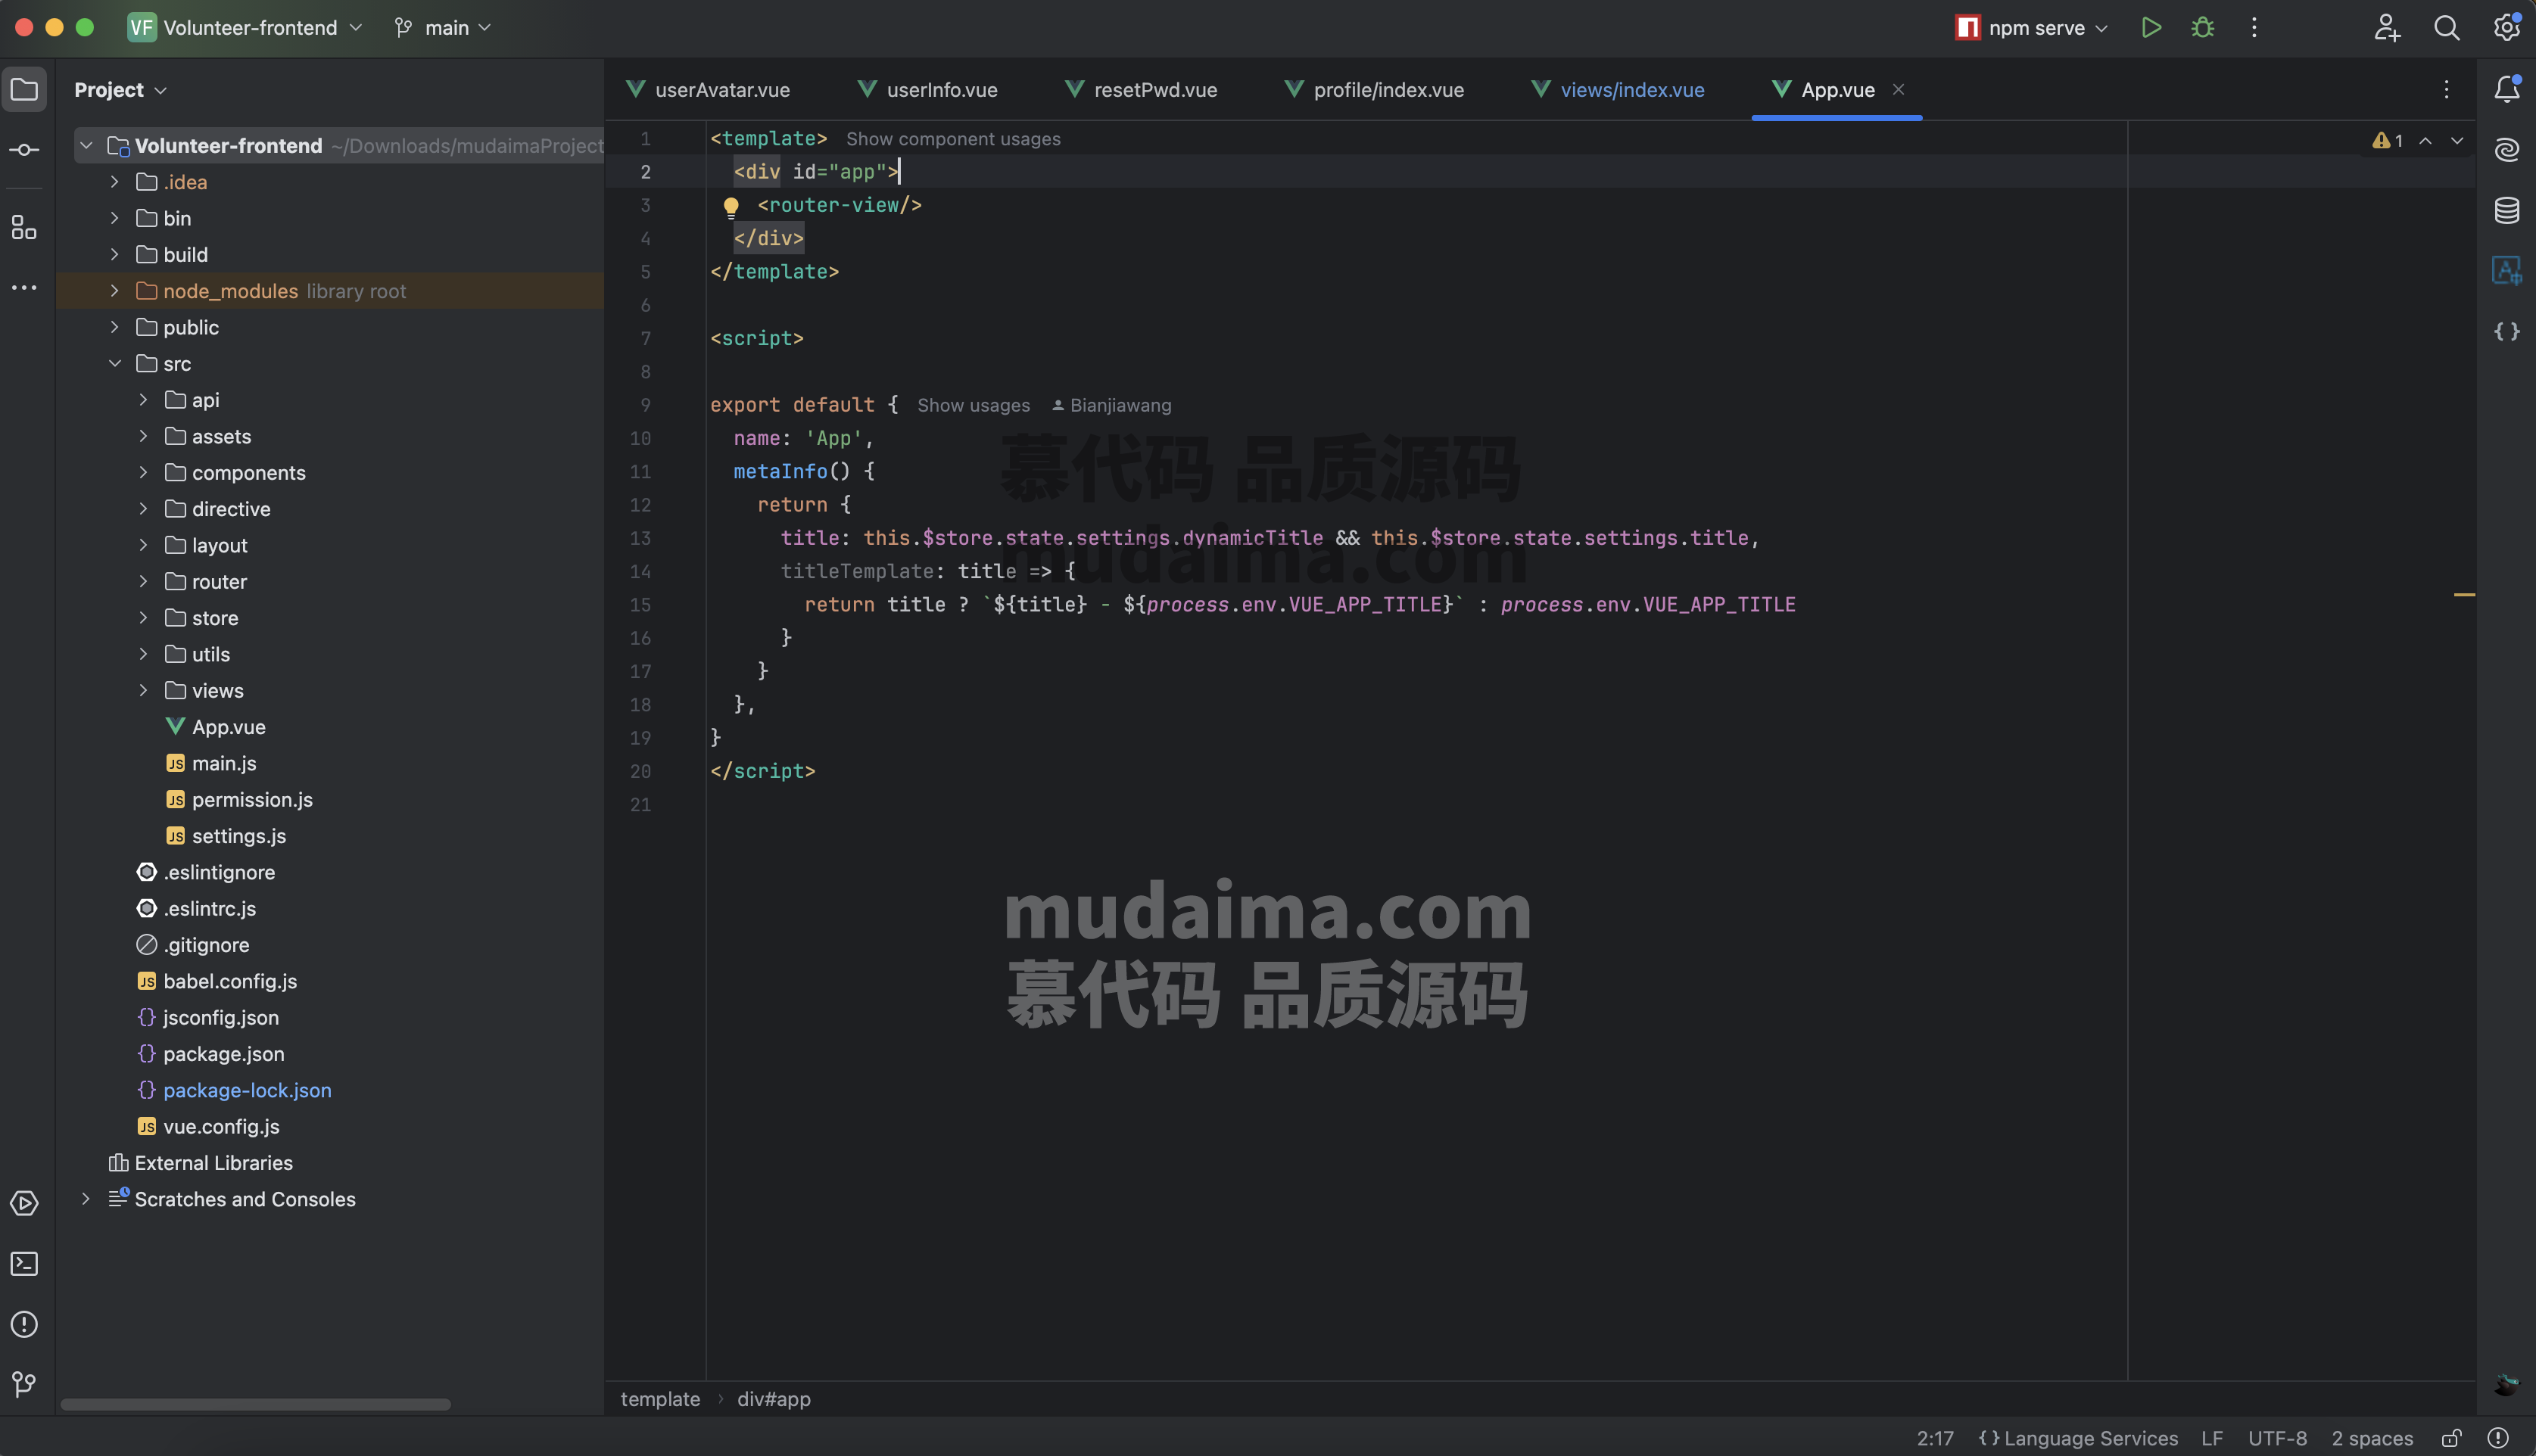The image size is (2536, 1456).
Task: Toggle file read-only lock icon
Action: 2451,1438
